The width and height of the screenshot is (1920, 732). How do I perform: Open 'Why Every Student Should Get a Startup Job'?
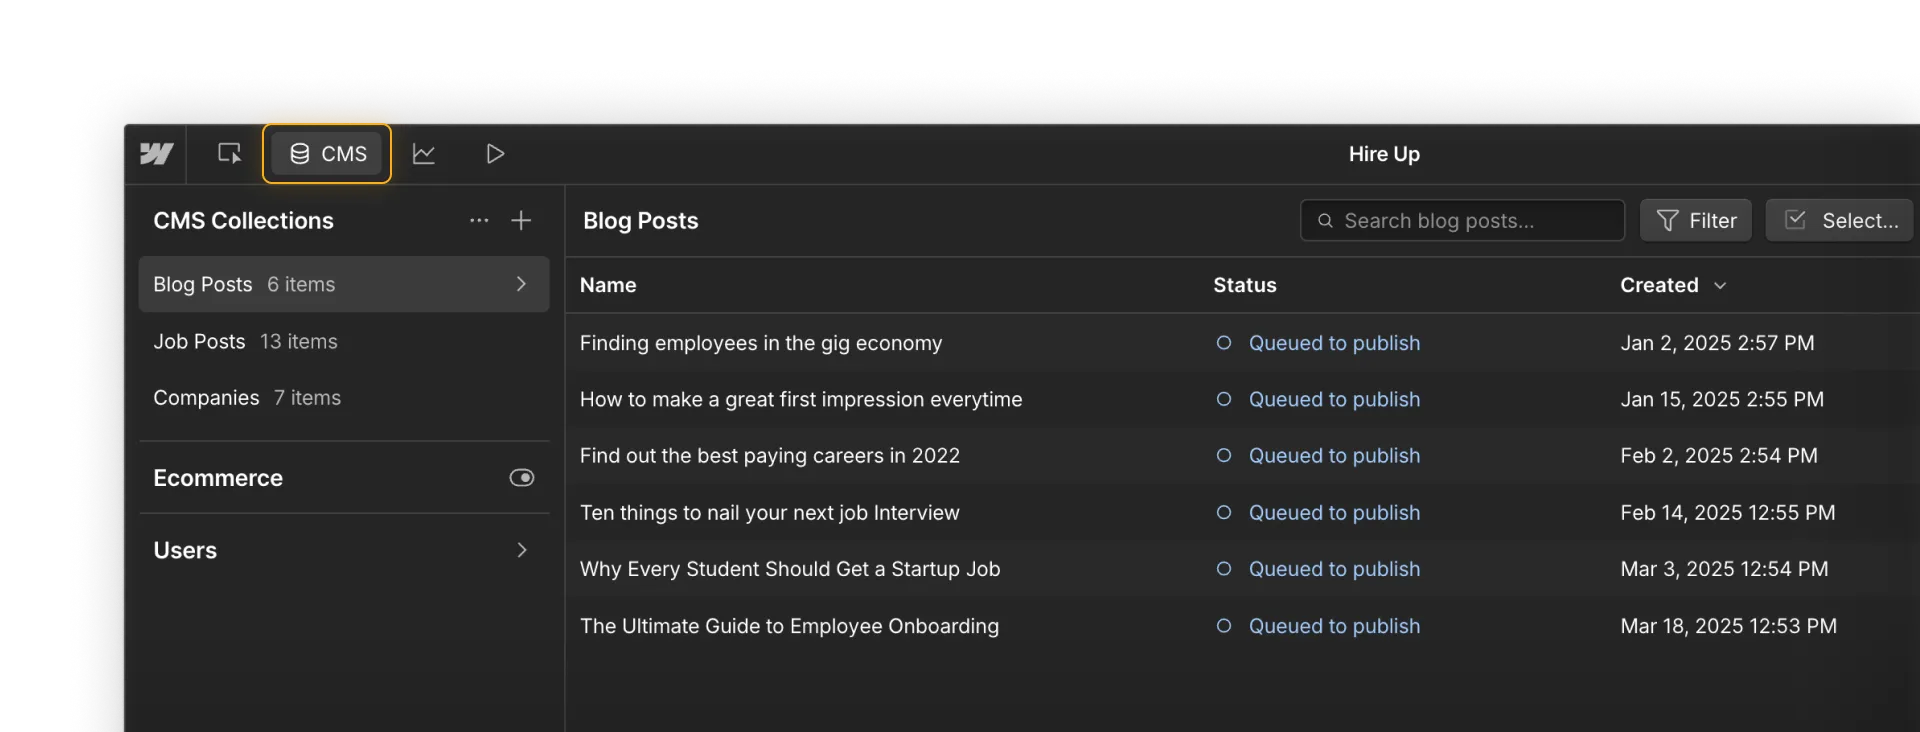point(790,569)
